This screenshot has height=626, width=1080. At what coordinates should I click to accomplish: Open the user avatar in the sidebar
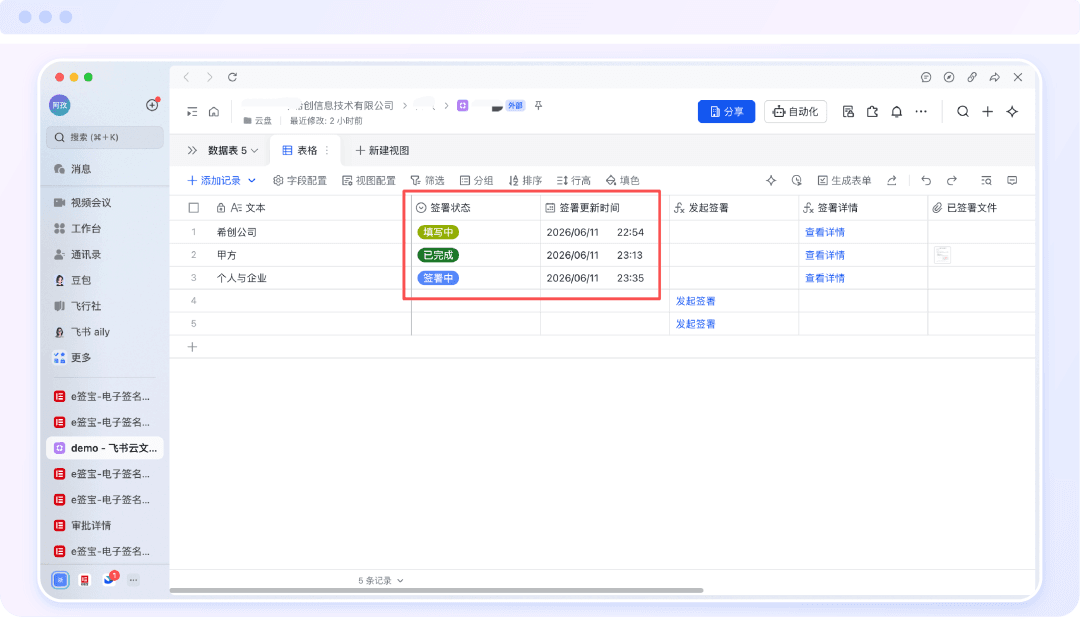pos(60,105)
